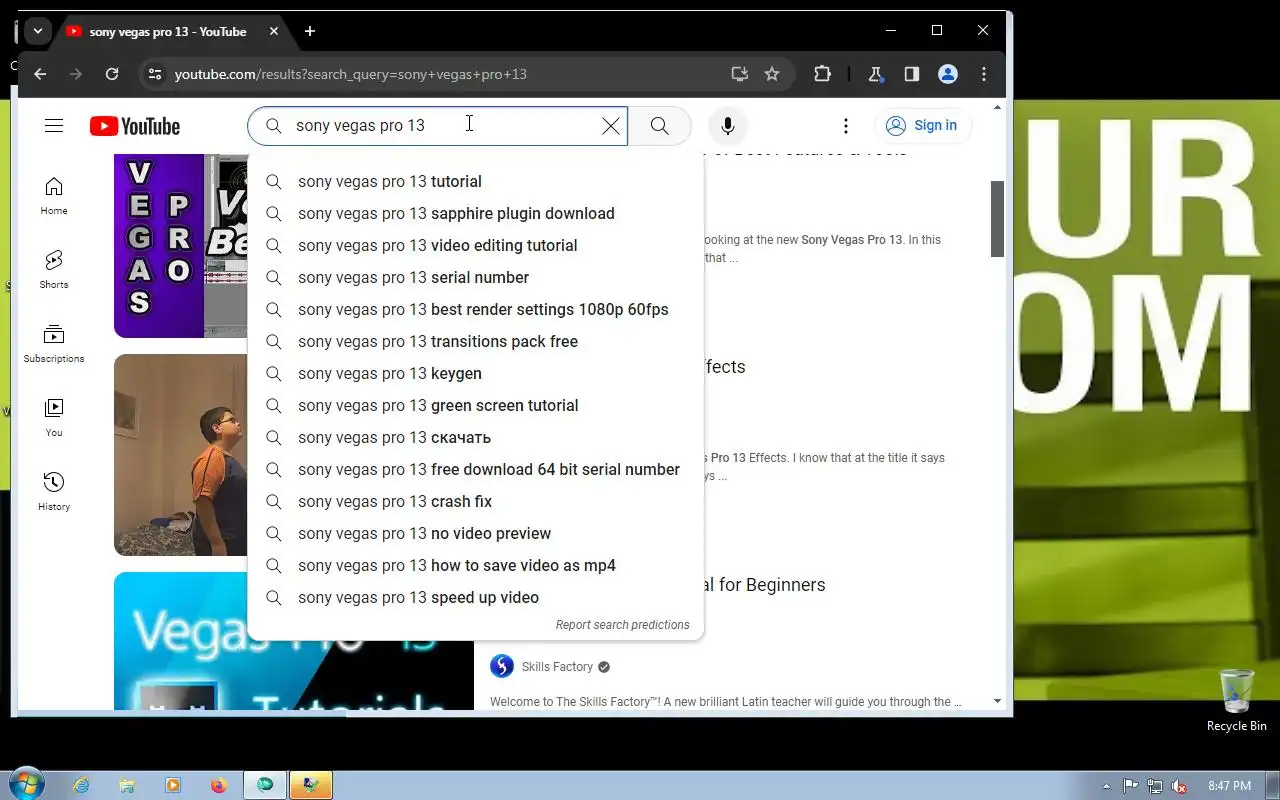Viewport: 1280px width, 800px height.
Task: Choose suggestion 'sony vegas pro 13 keygen'
Action: coord(475,373)
